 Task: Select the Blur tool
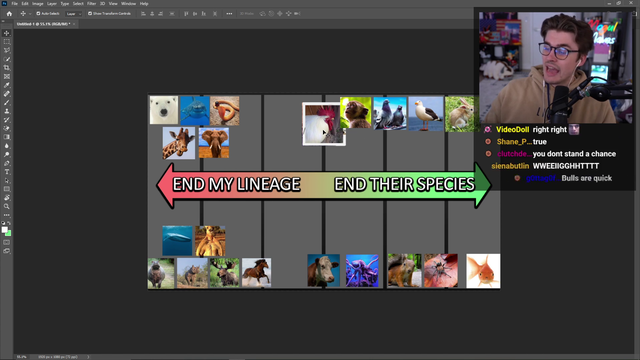(x=7, y=146)
